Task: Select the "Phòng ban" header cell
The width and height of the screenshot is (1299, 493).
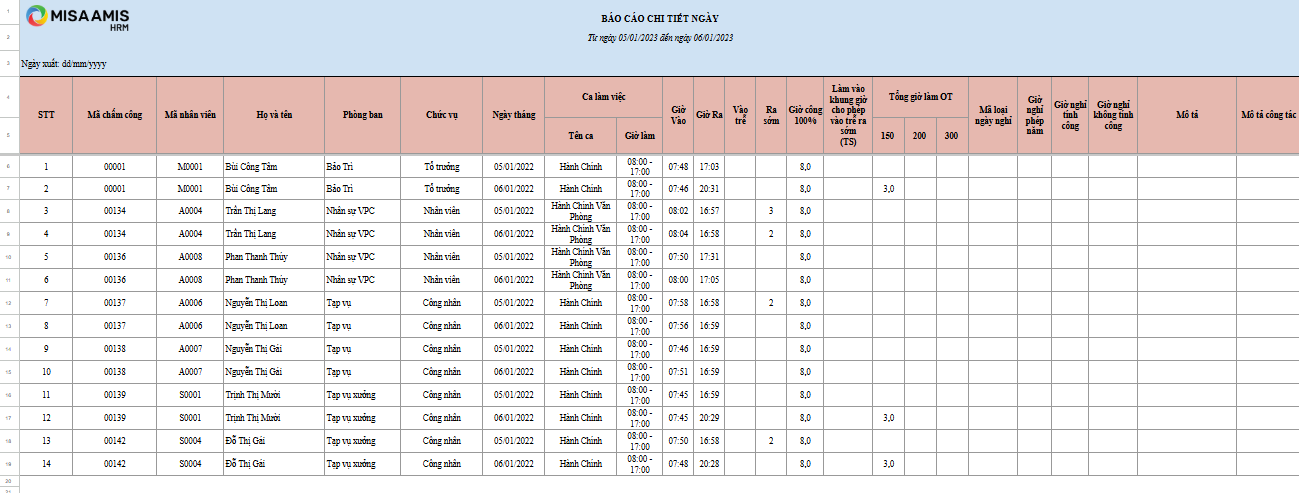Action: (x=362, y=115)
